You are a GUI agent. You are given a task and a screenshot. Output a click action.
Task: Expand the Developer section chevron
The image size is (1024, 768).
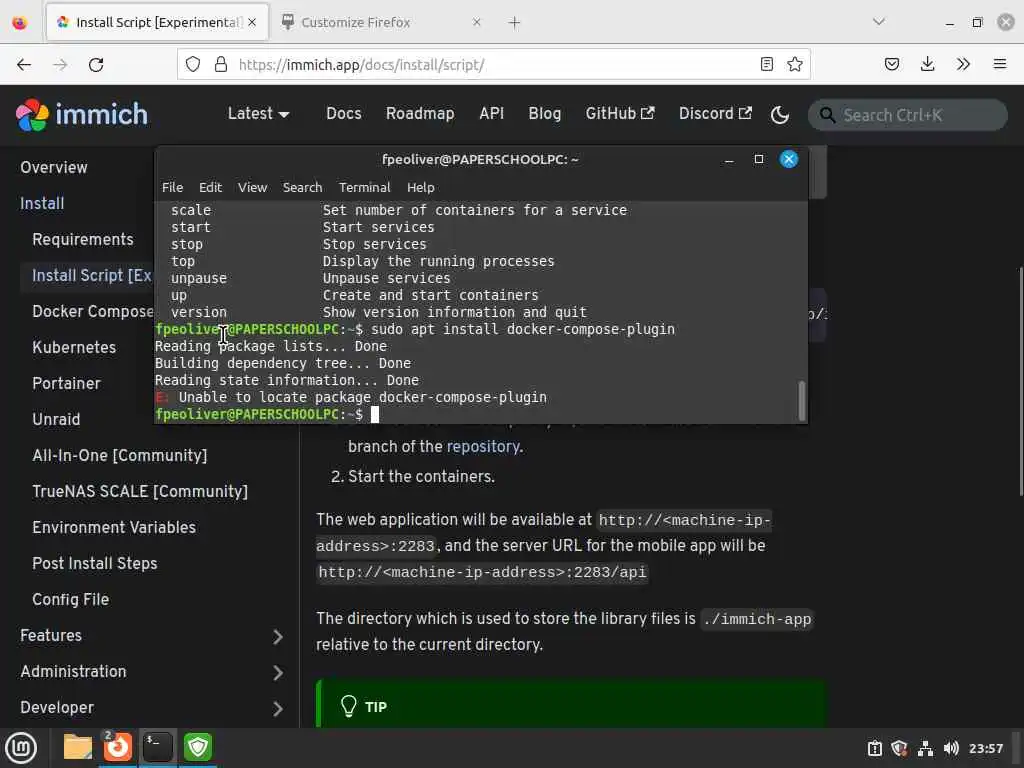click(278, 708)
